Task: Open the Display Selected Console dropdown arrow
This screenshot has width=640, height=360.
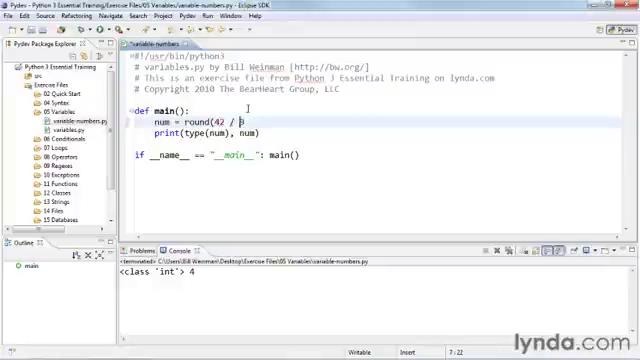Action: [x=595, y=251]
